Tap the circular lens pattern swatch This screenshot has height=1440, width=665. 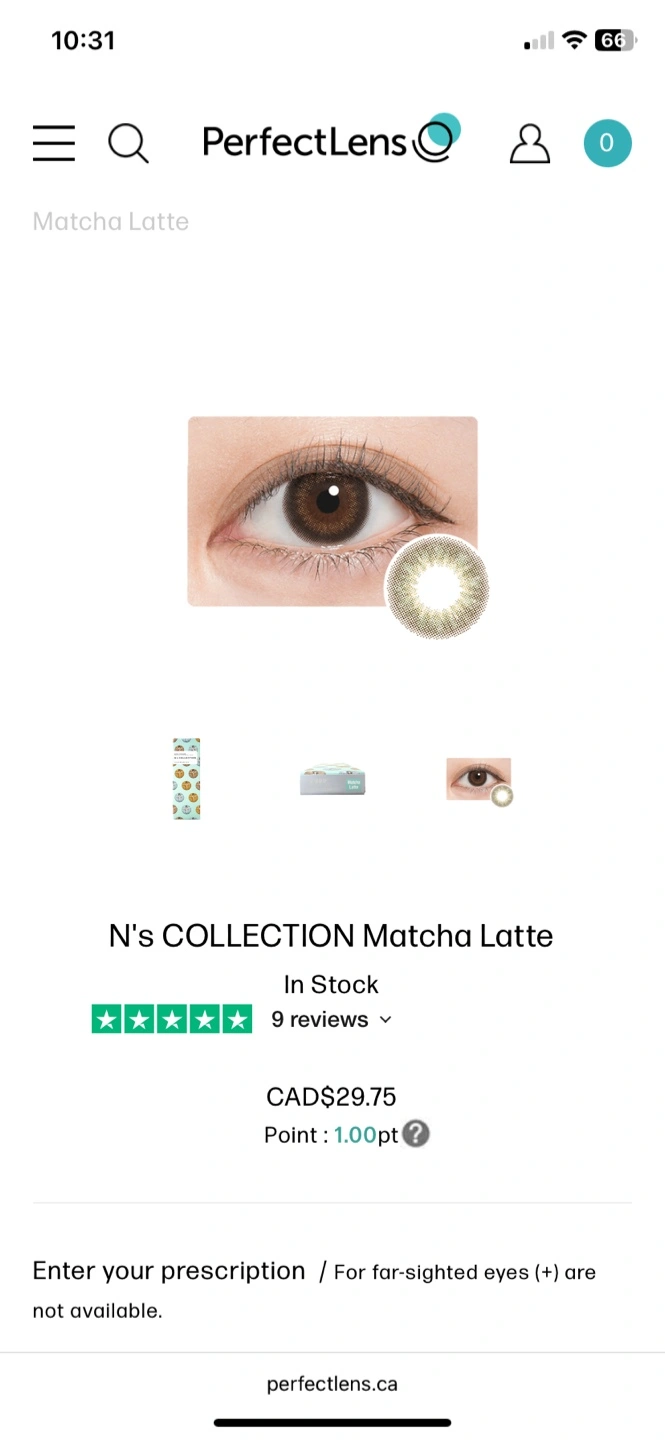pyautogui.click(x=437, y=587)
